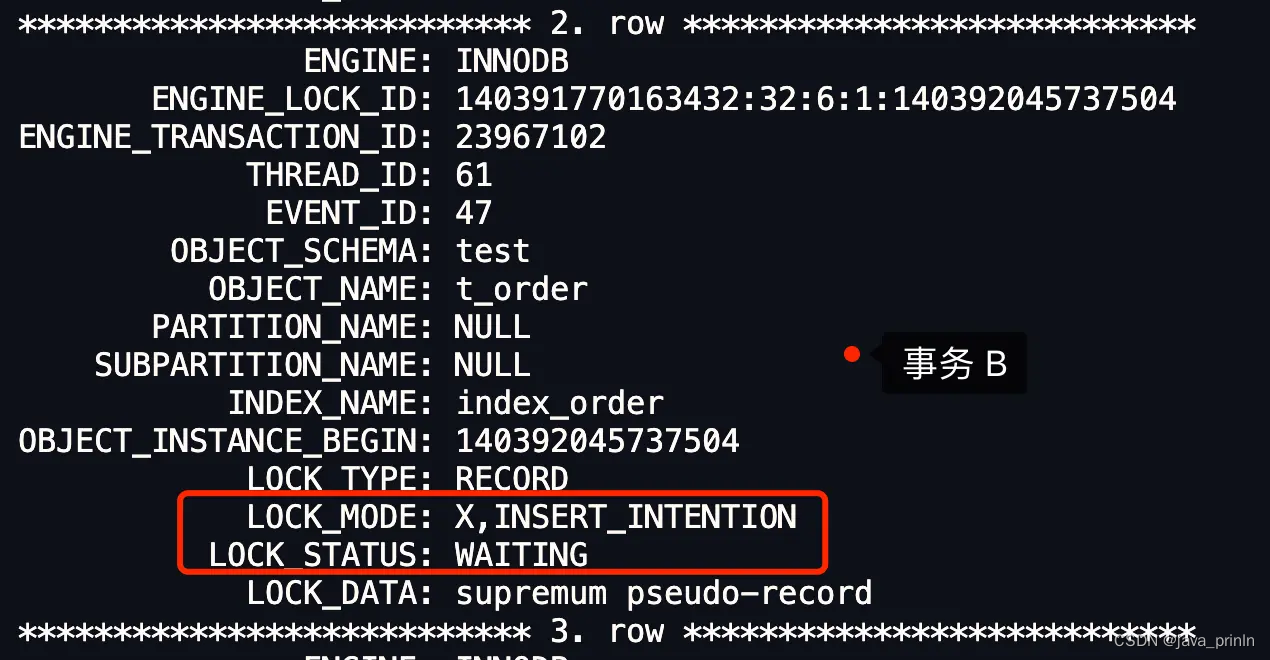The image size is (1270, 660).
Task: Click OBJECT_SCHEMA value test
Action: click(x=493, y=251)
